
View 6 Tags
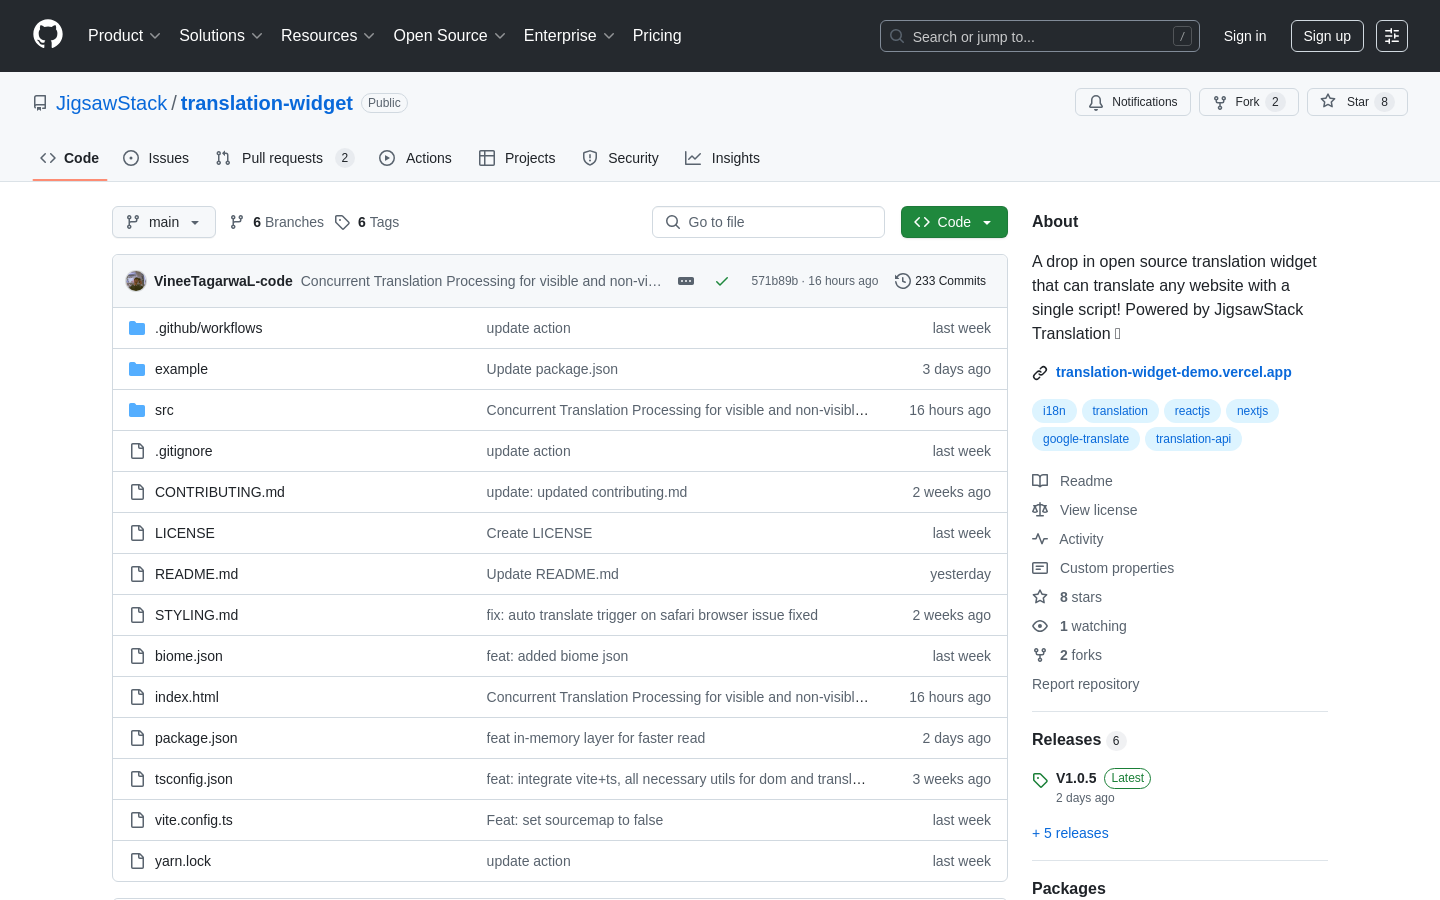point(367,222)
